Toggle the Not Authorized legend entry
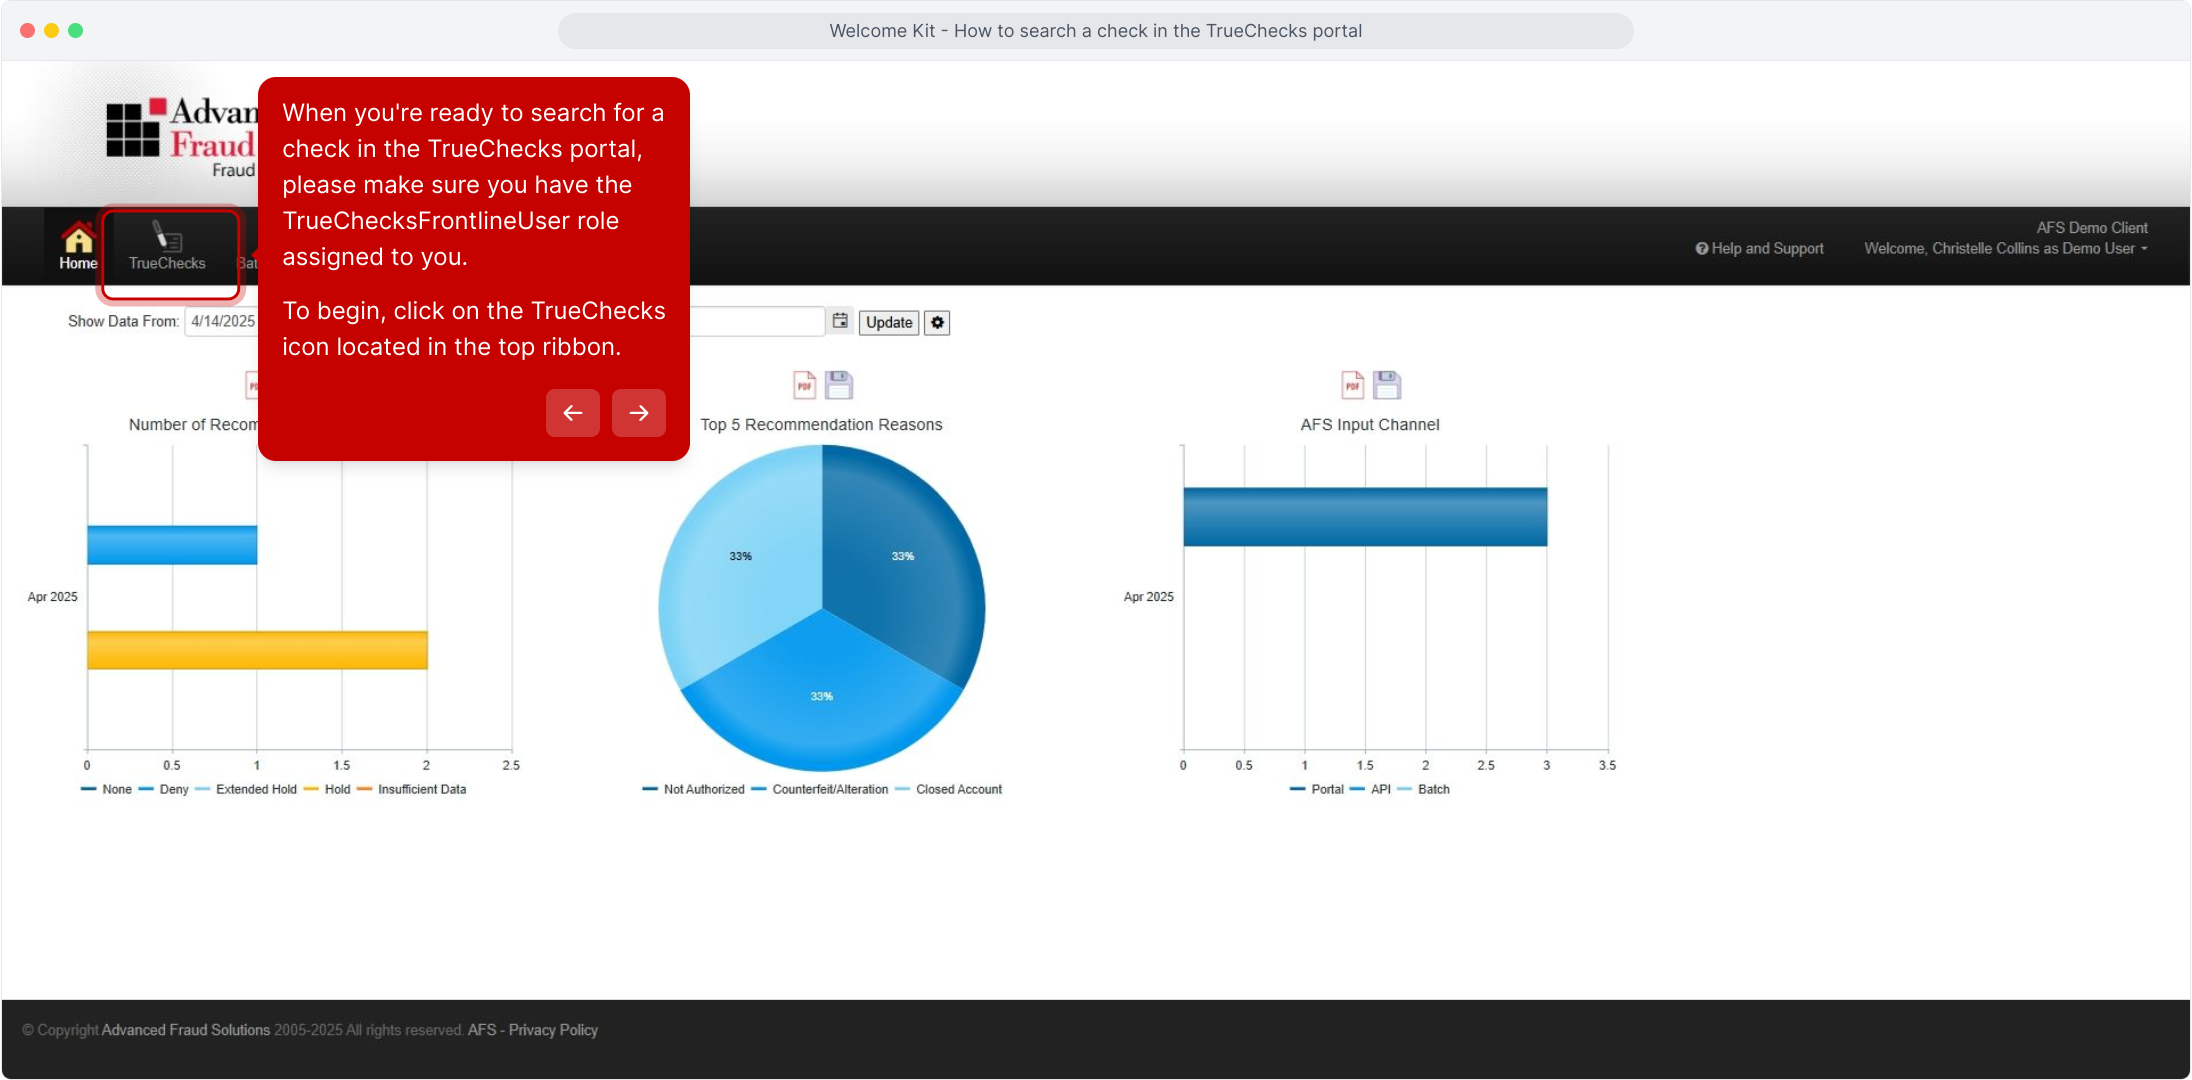Image resolution: width=2192 pixels, height=1080 pixels. (x=694, y=789)
